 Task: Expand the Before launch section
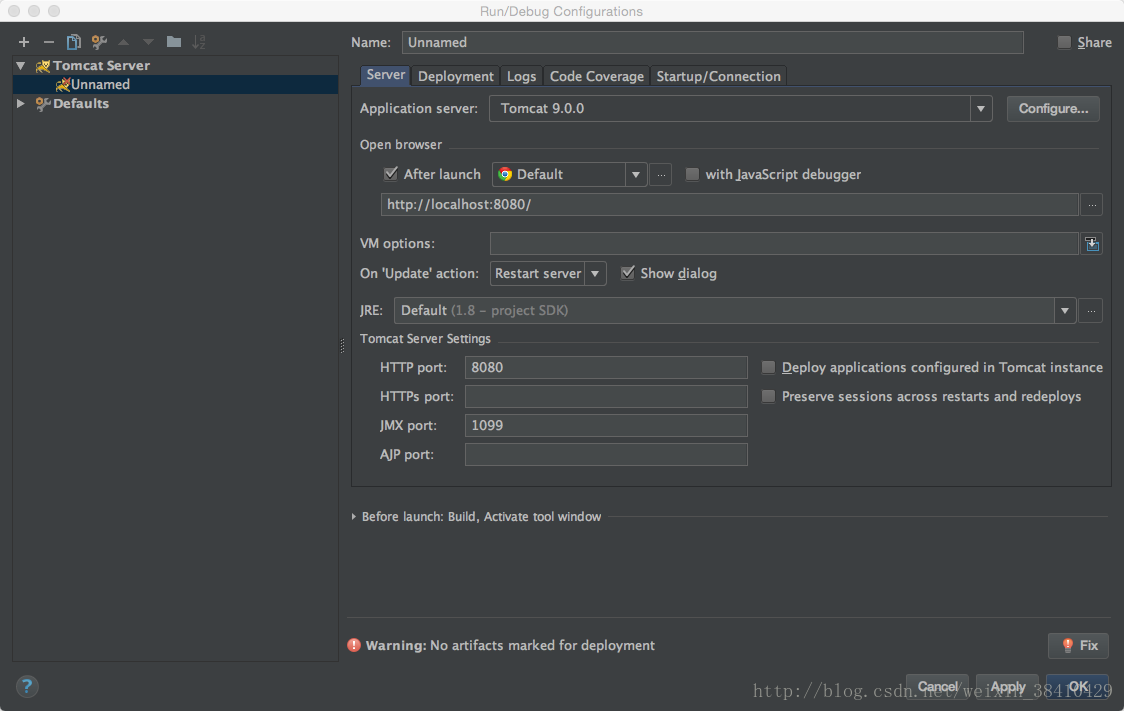point(353,517)
